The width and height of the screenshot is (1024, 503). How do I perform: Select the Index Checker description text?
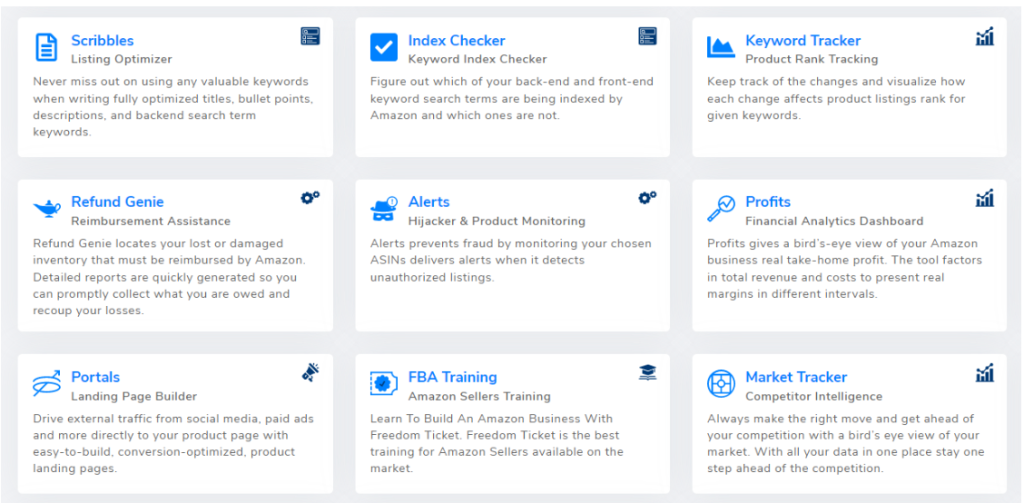point(512,99)
